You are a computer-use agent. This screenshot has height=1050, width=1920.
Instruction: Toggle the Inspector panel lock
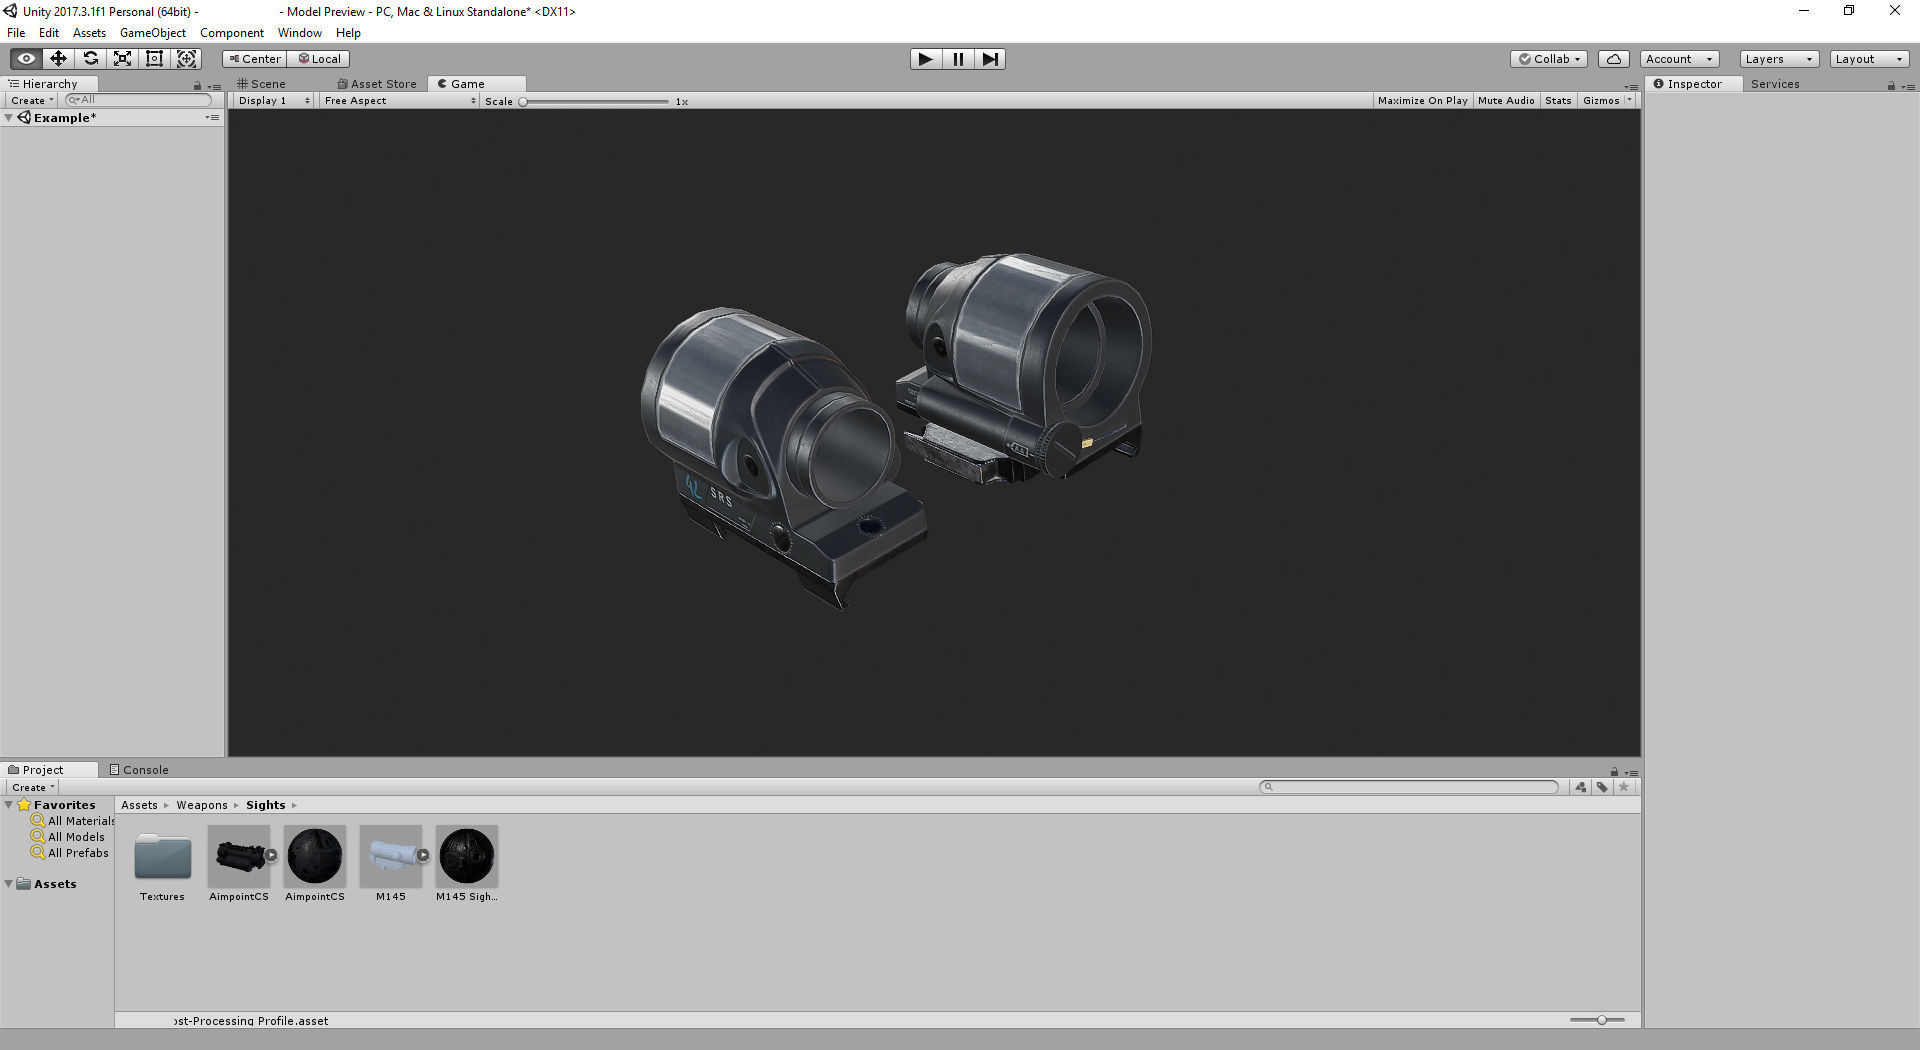1891,86
